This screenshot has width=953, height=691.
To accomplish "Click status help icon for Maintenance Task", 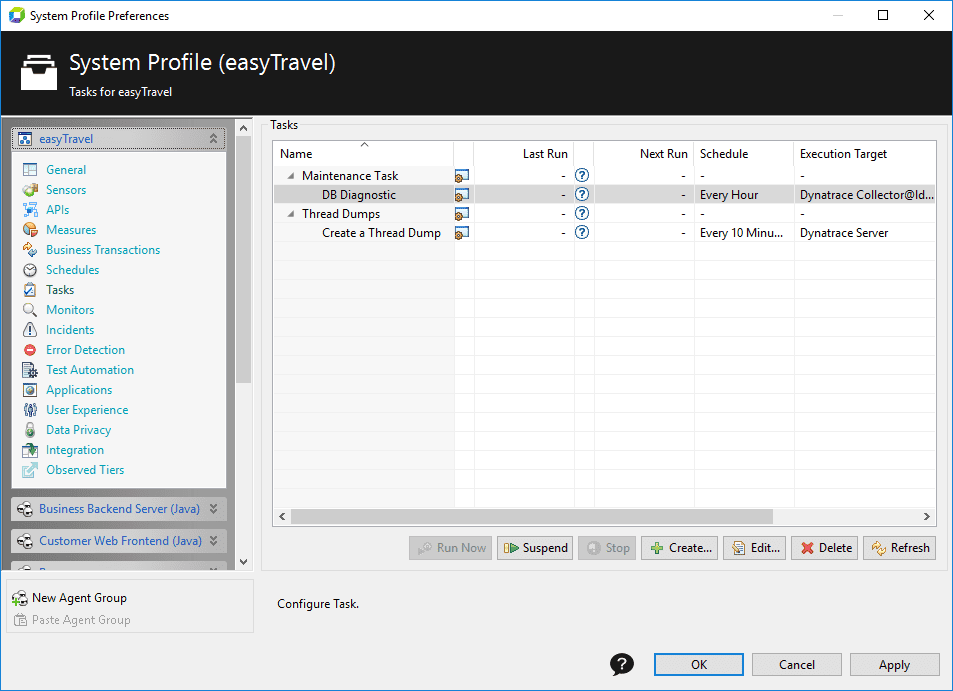I will pyautogui.click(x=582, y=176).
